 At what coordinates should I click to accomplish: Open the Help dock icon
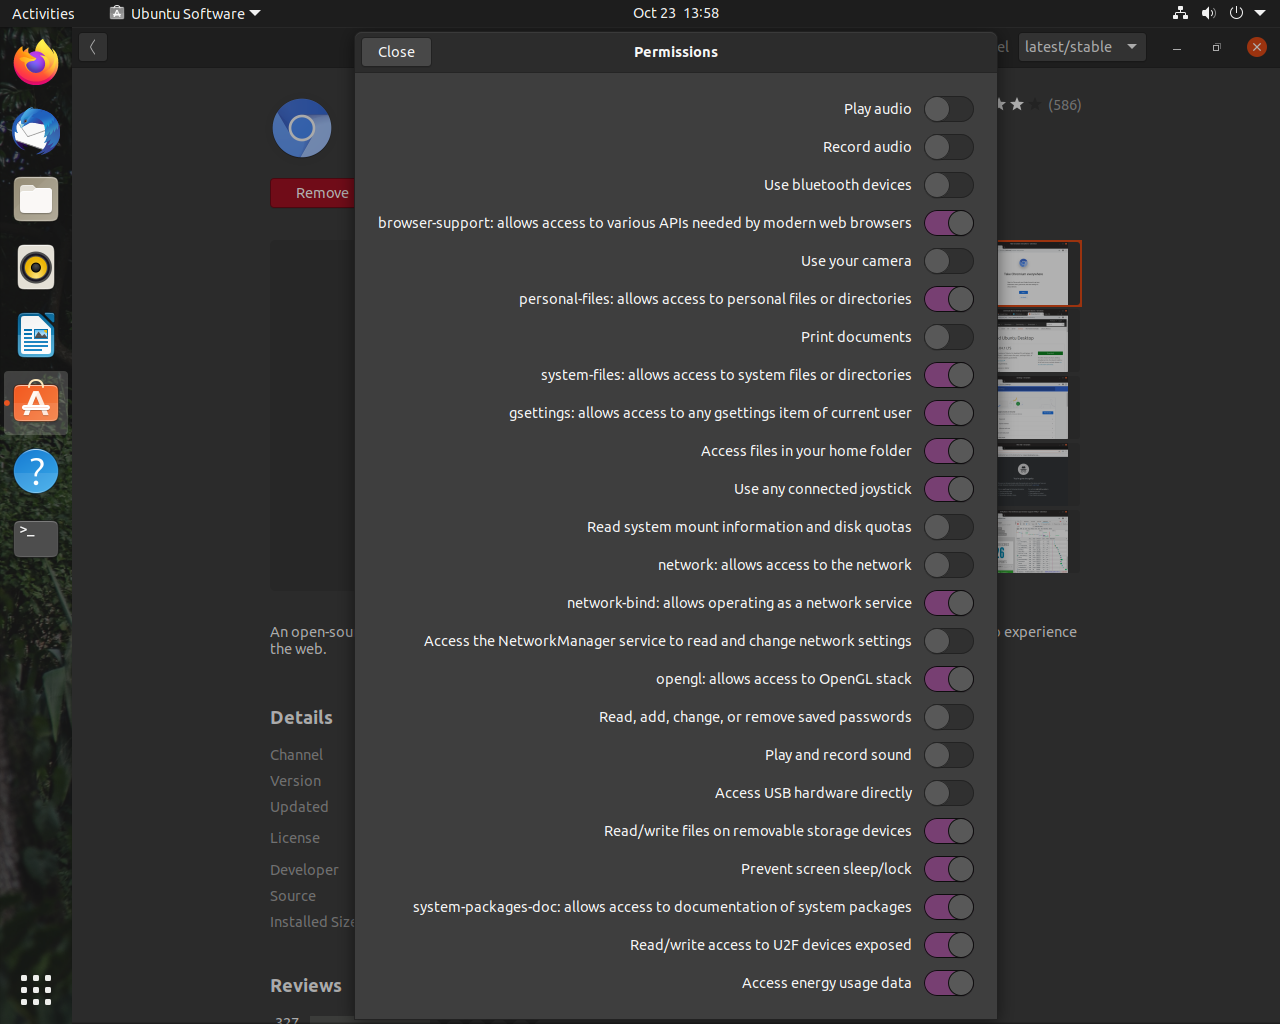tap(36, 471)
